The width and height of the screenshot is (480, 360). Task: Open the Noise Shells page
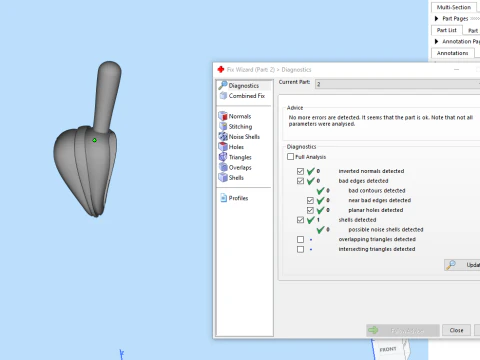239,137
